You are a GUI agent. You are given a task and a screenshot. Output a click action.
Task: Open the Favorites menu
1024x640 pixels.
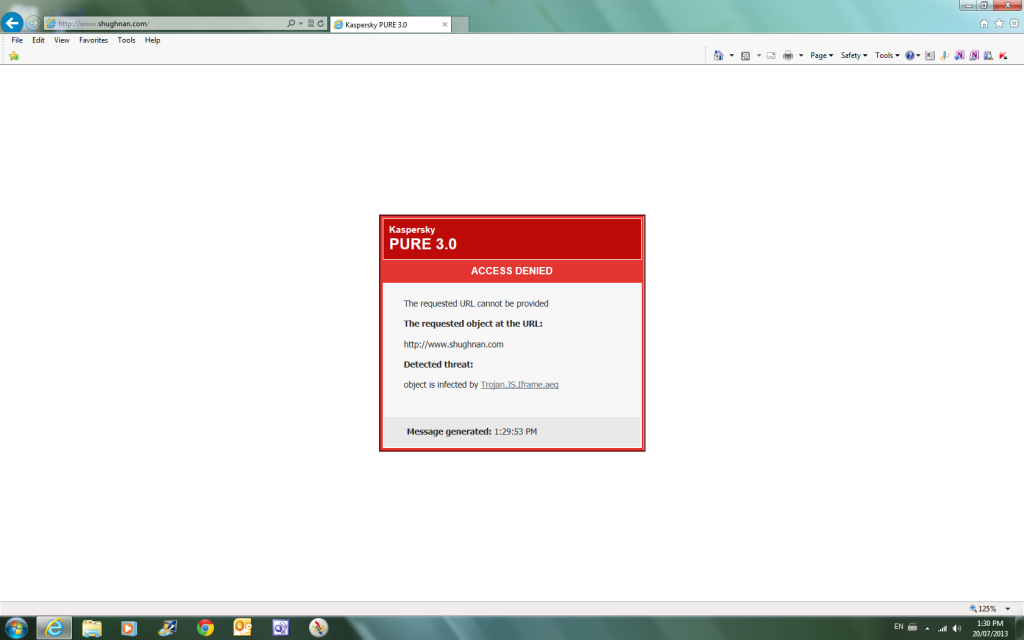(x=93, y=40)
